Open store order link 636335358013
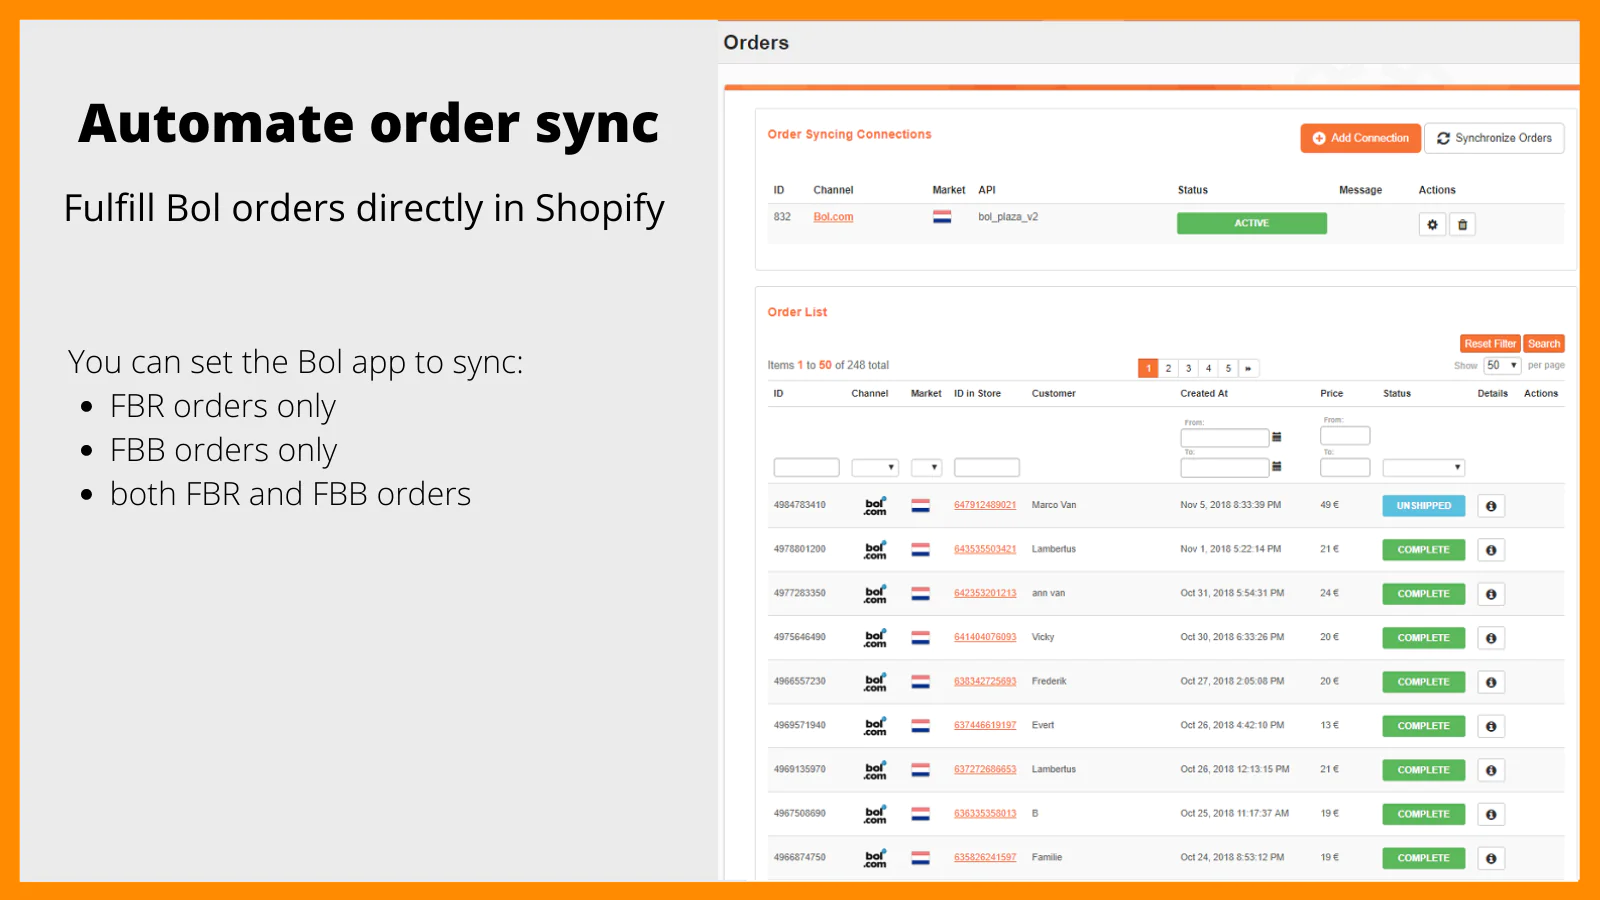The image size is (1600, 900). (985, 813)
